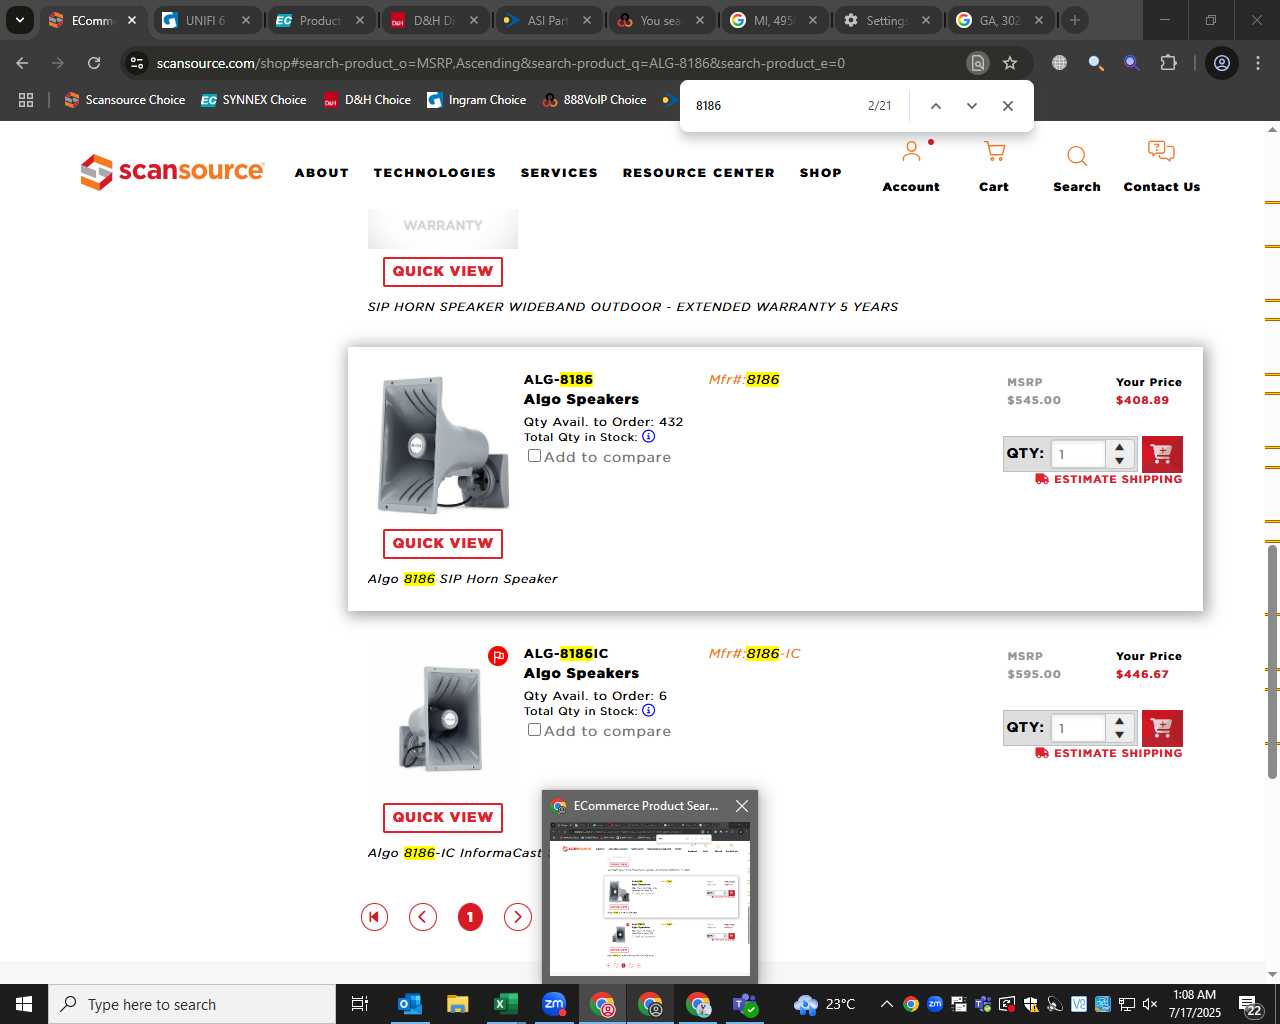Increase quantity for ALG-8186
The image size is (1280, 1024).
[x=1120, y=447]
